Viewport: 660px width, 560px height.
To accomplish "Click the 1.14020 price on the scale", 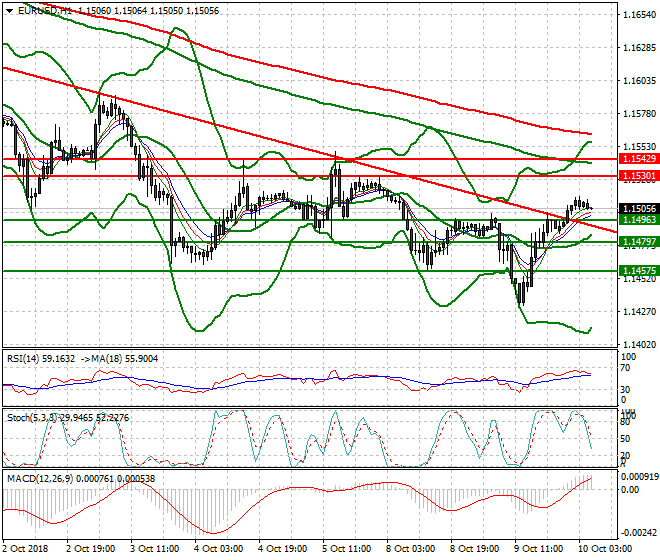I will point(639,344).
